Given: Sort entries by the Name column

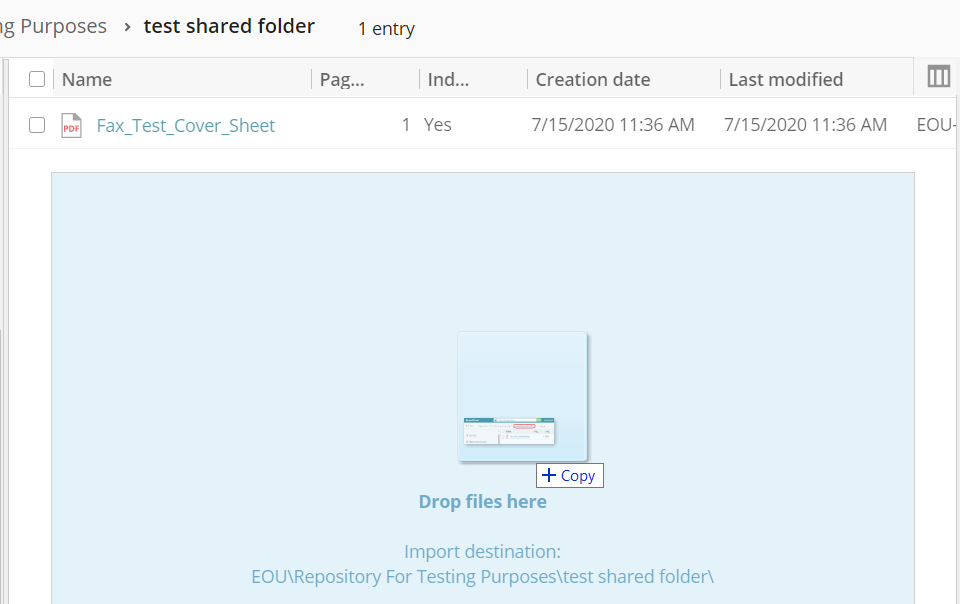Looking at the screenshot, I should pos(86,78).
